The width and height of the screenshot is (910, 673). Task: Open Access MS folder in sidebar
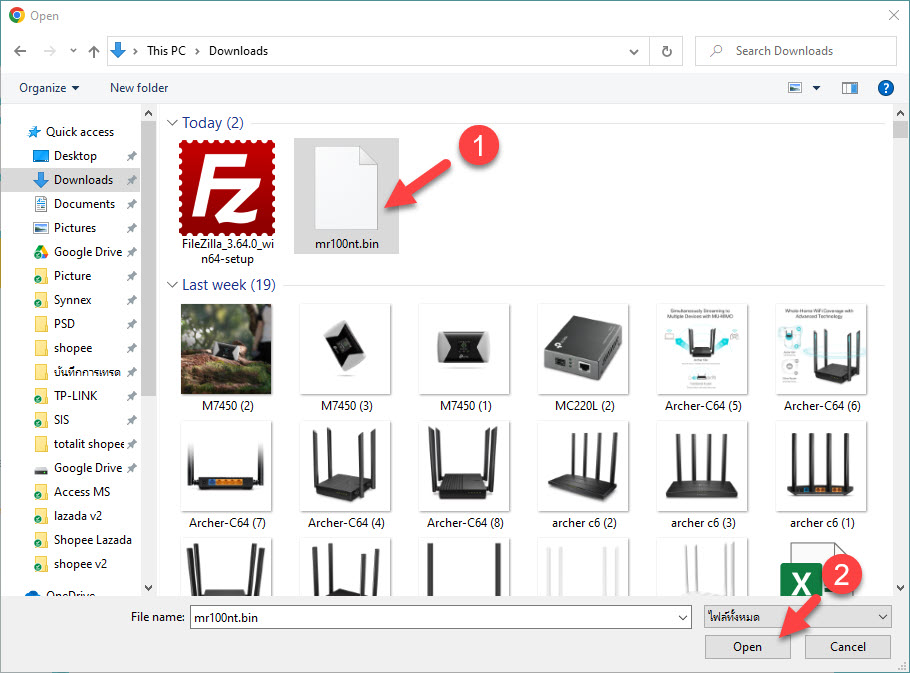[71, 492]
